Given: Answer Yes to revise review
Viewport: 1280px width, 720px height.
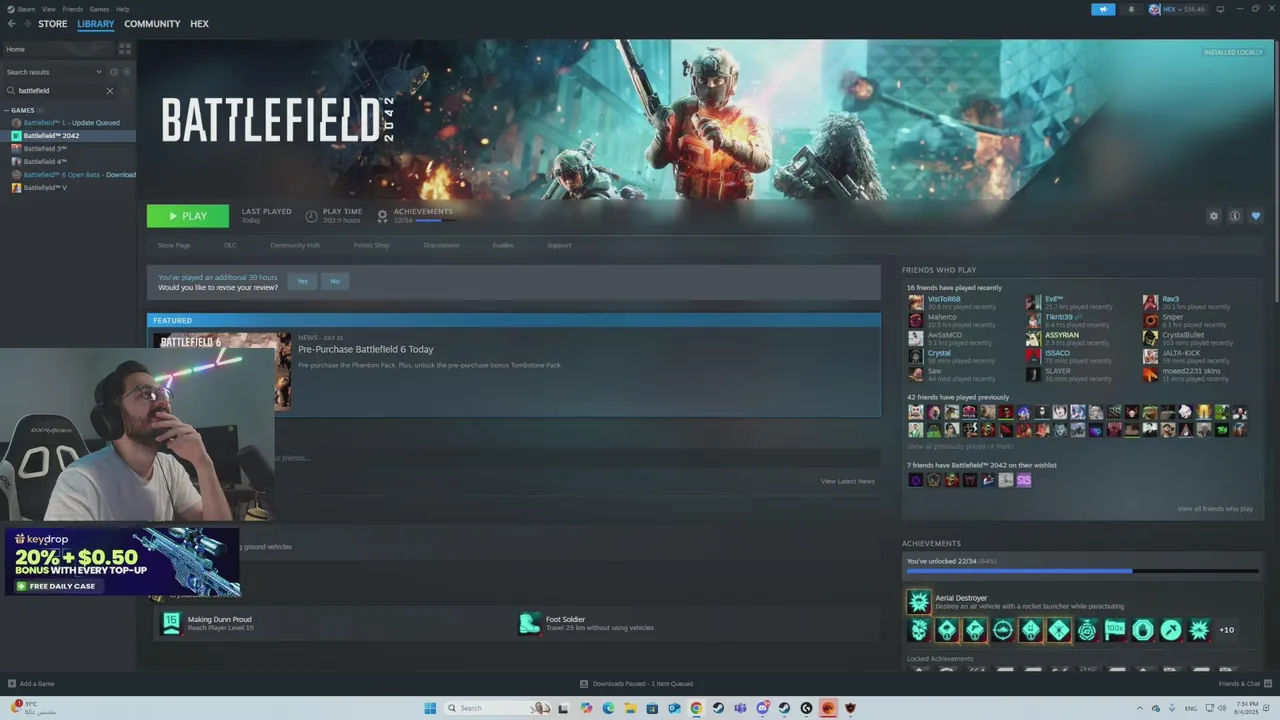Looking at the screenshot, I should click(x=302, y=281).
